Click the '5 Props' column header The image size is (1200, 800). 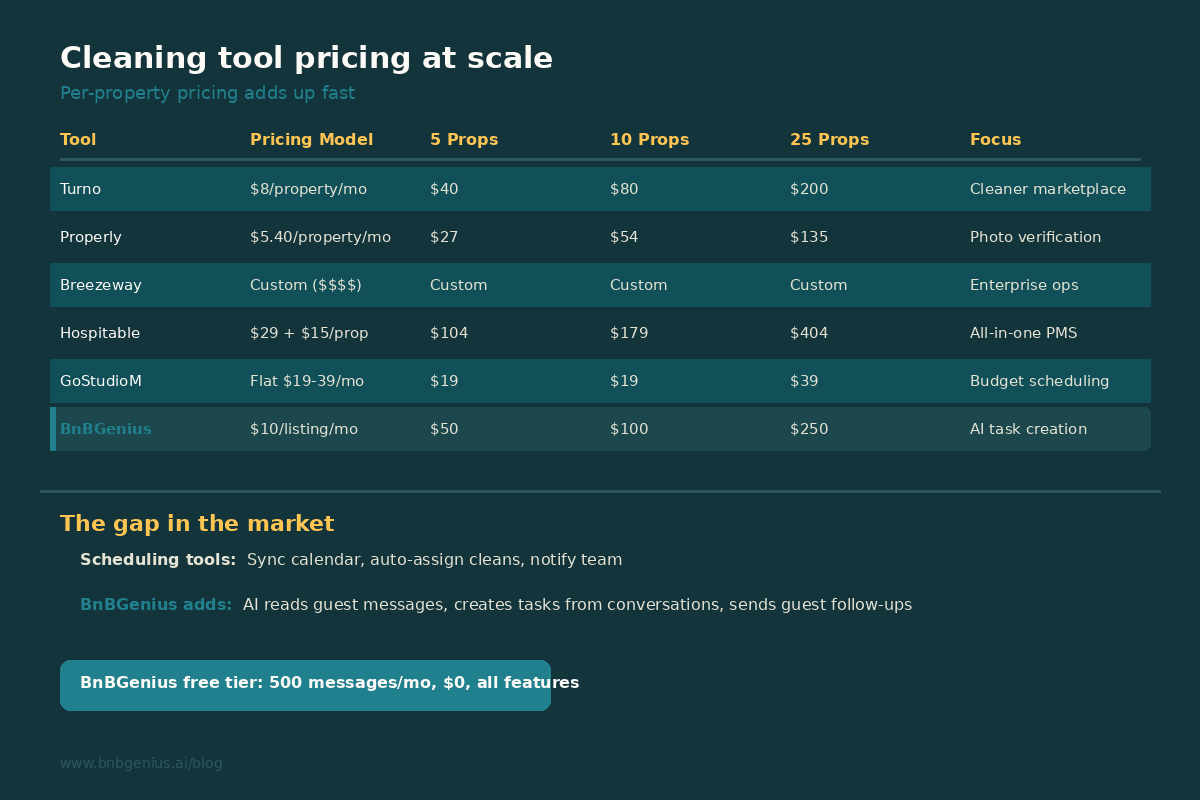pyautogui.click(x=464, y=140)
